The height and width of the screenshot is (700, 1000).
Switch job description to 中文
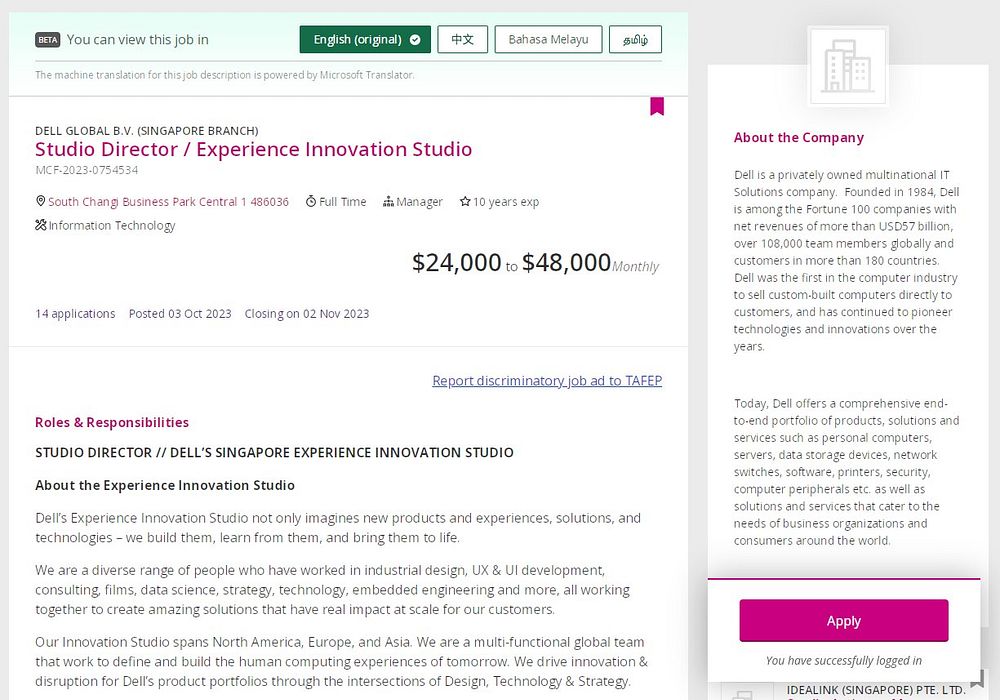462,40
